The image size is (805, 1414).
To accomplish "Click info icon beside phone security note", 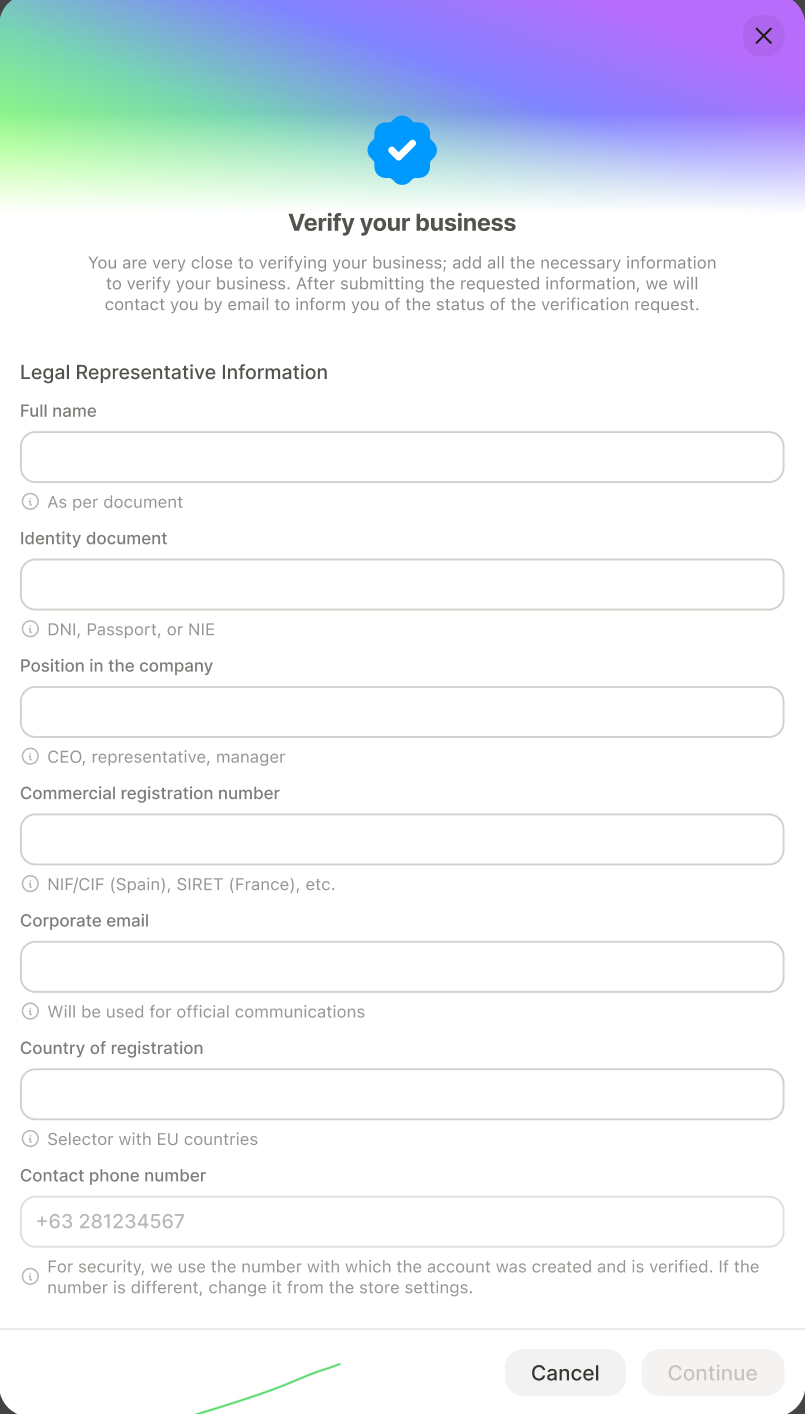I will (x=30, y=1277).
